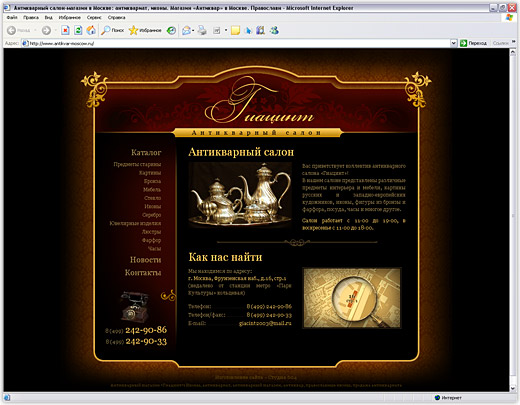
Task: Open the Контакты sidebar link
Action: 143,273
